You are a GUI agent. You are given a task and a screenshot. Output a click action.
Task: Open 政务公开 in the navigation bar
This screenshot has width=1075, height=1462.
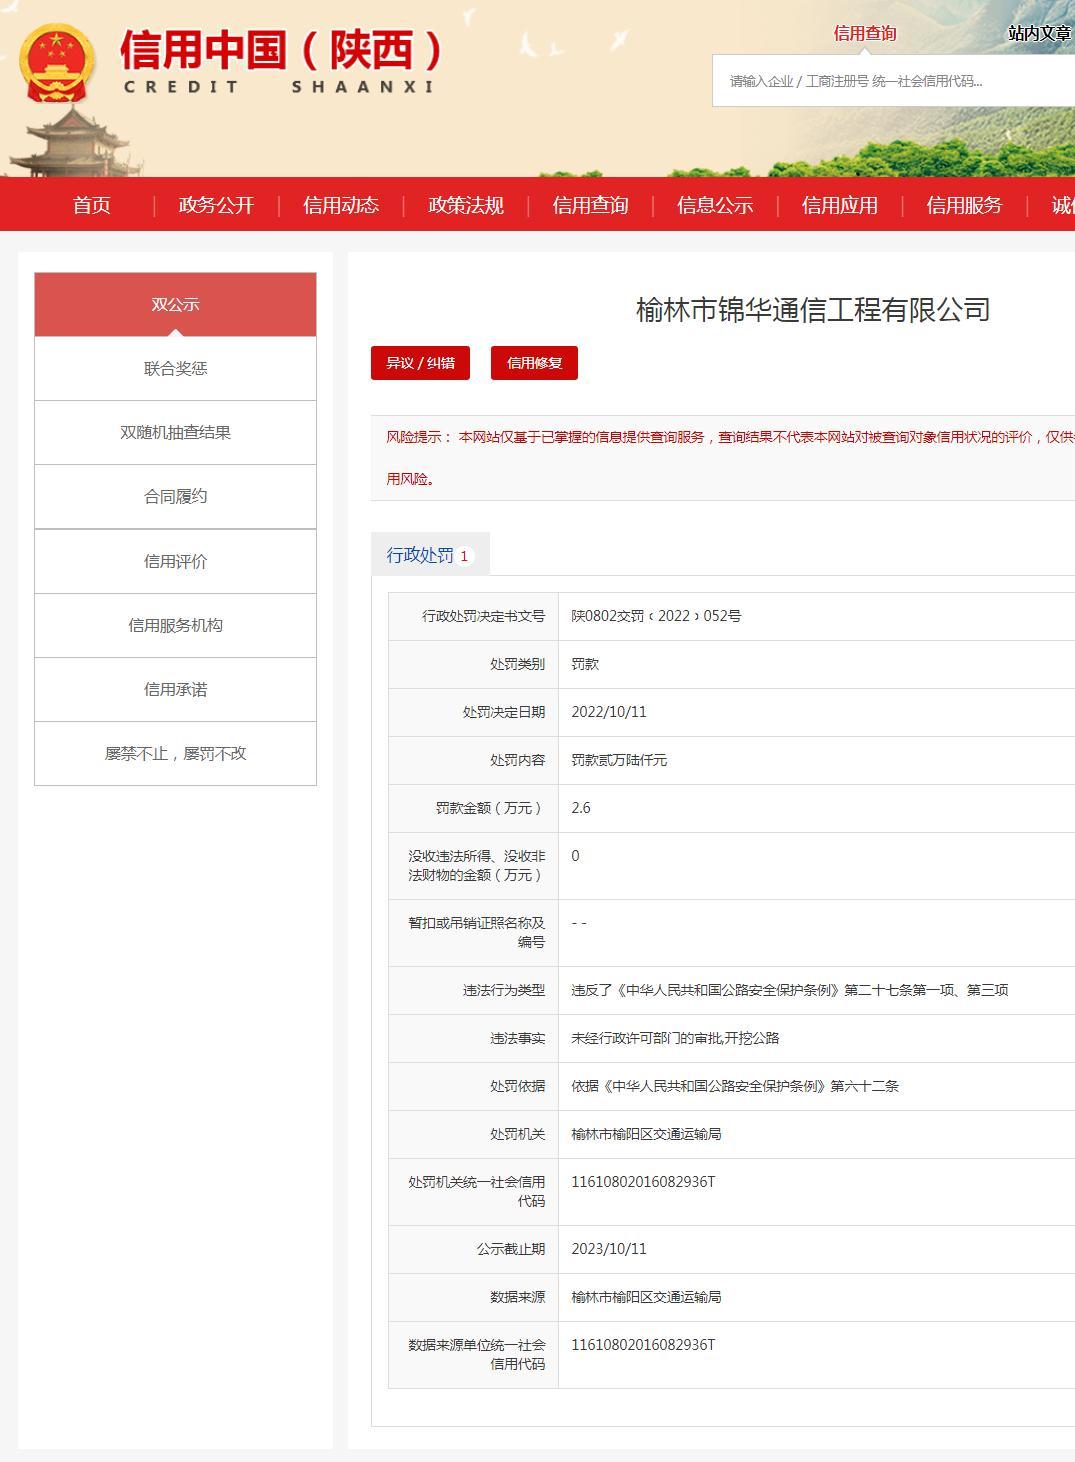coord(216,205)
